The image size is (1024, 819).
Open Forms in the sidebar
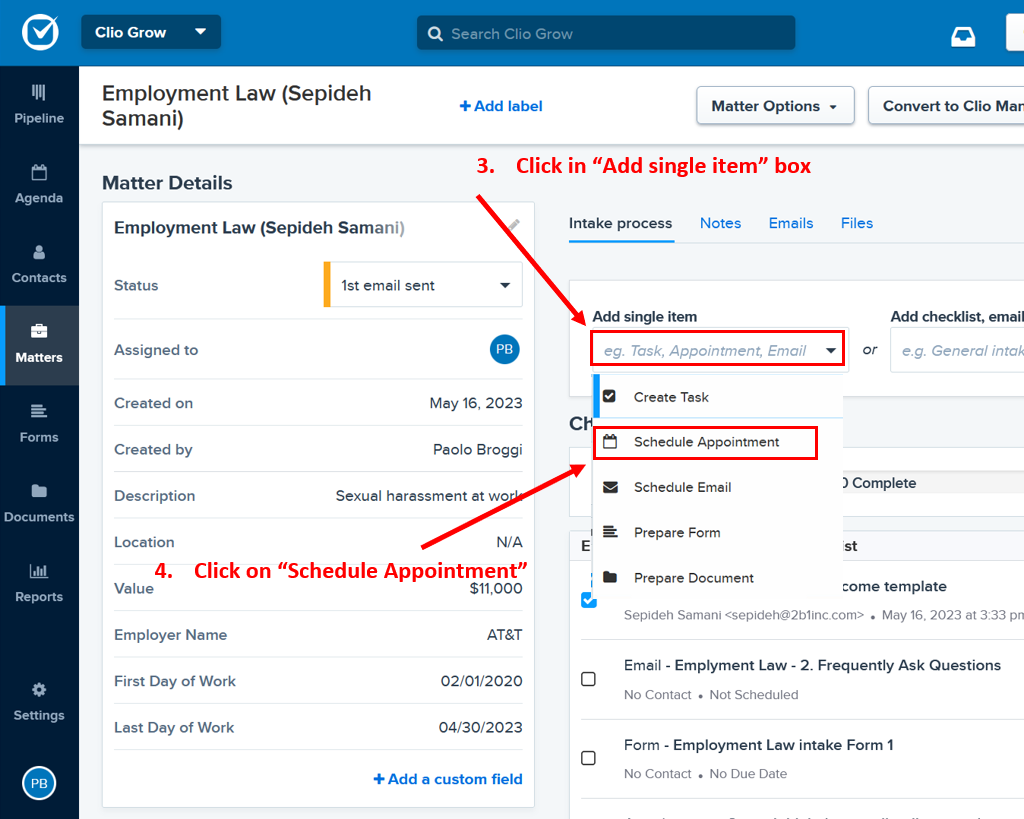(x=39, y=424)
